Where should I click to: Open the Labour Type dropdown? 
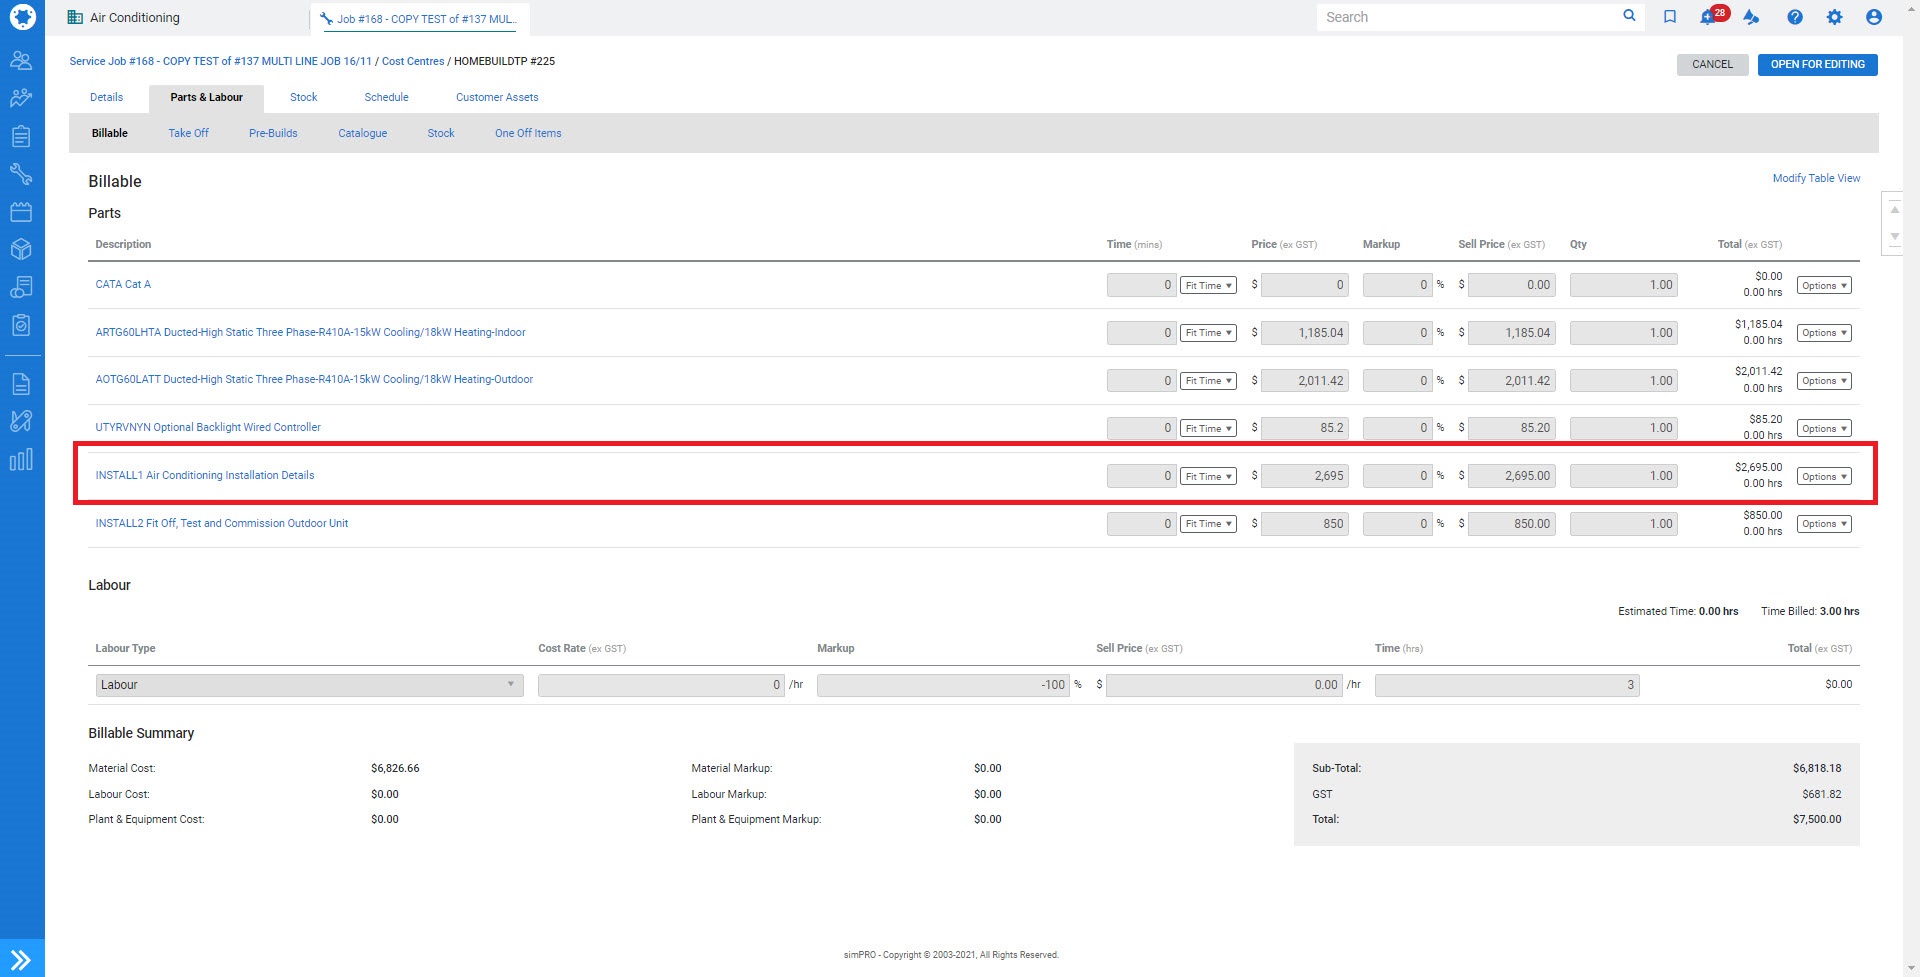pos(309,685)
